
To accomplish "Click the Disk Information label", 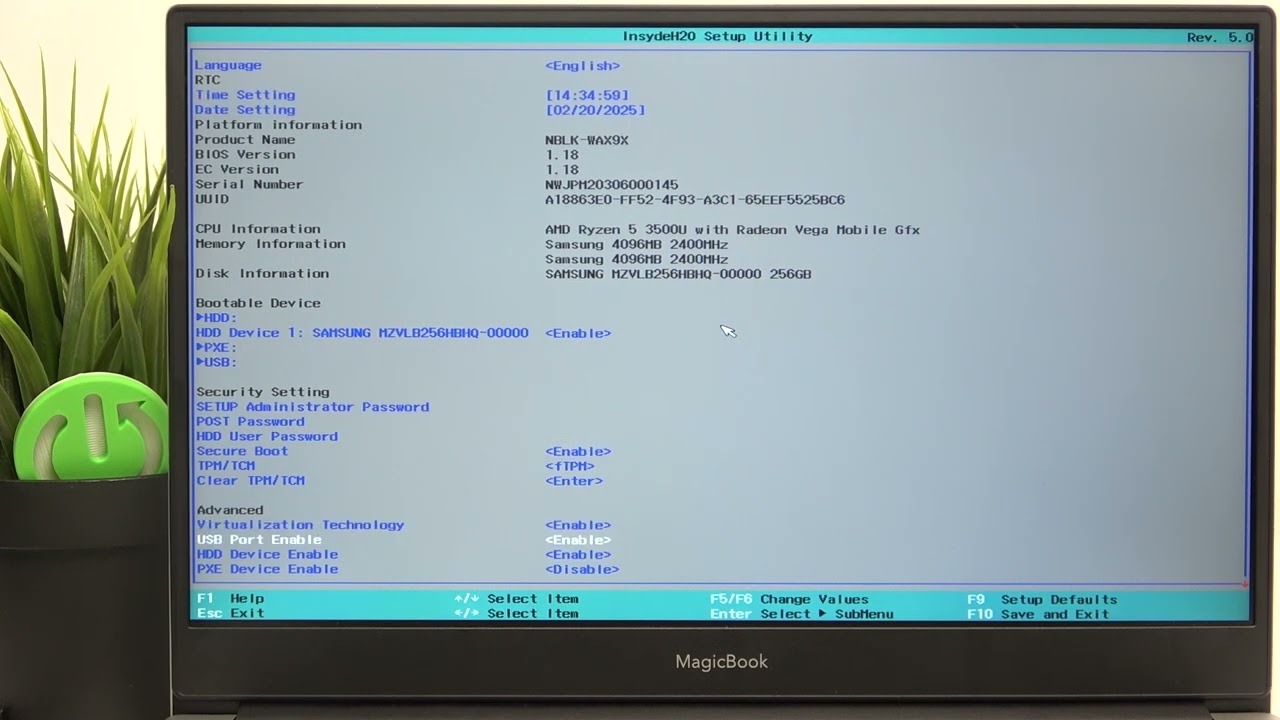I will pos(262,273).
